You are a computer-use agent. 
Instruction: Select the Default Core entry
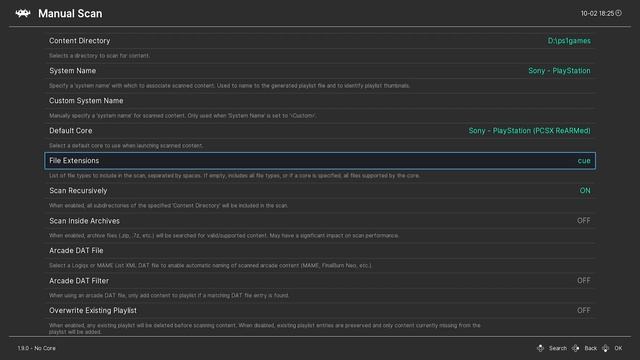coord(320,131)
